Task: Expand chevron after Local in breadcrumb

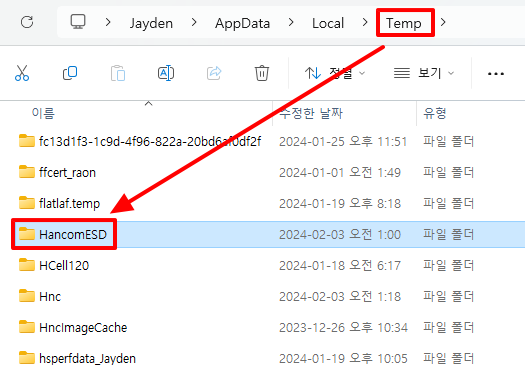Action: [x=365, y=22]
